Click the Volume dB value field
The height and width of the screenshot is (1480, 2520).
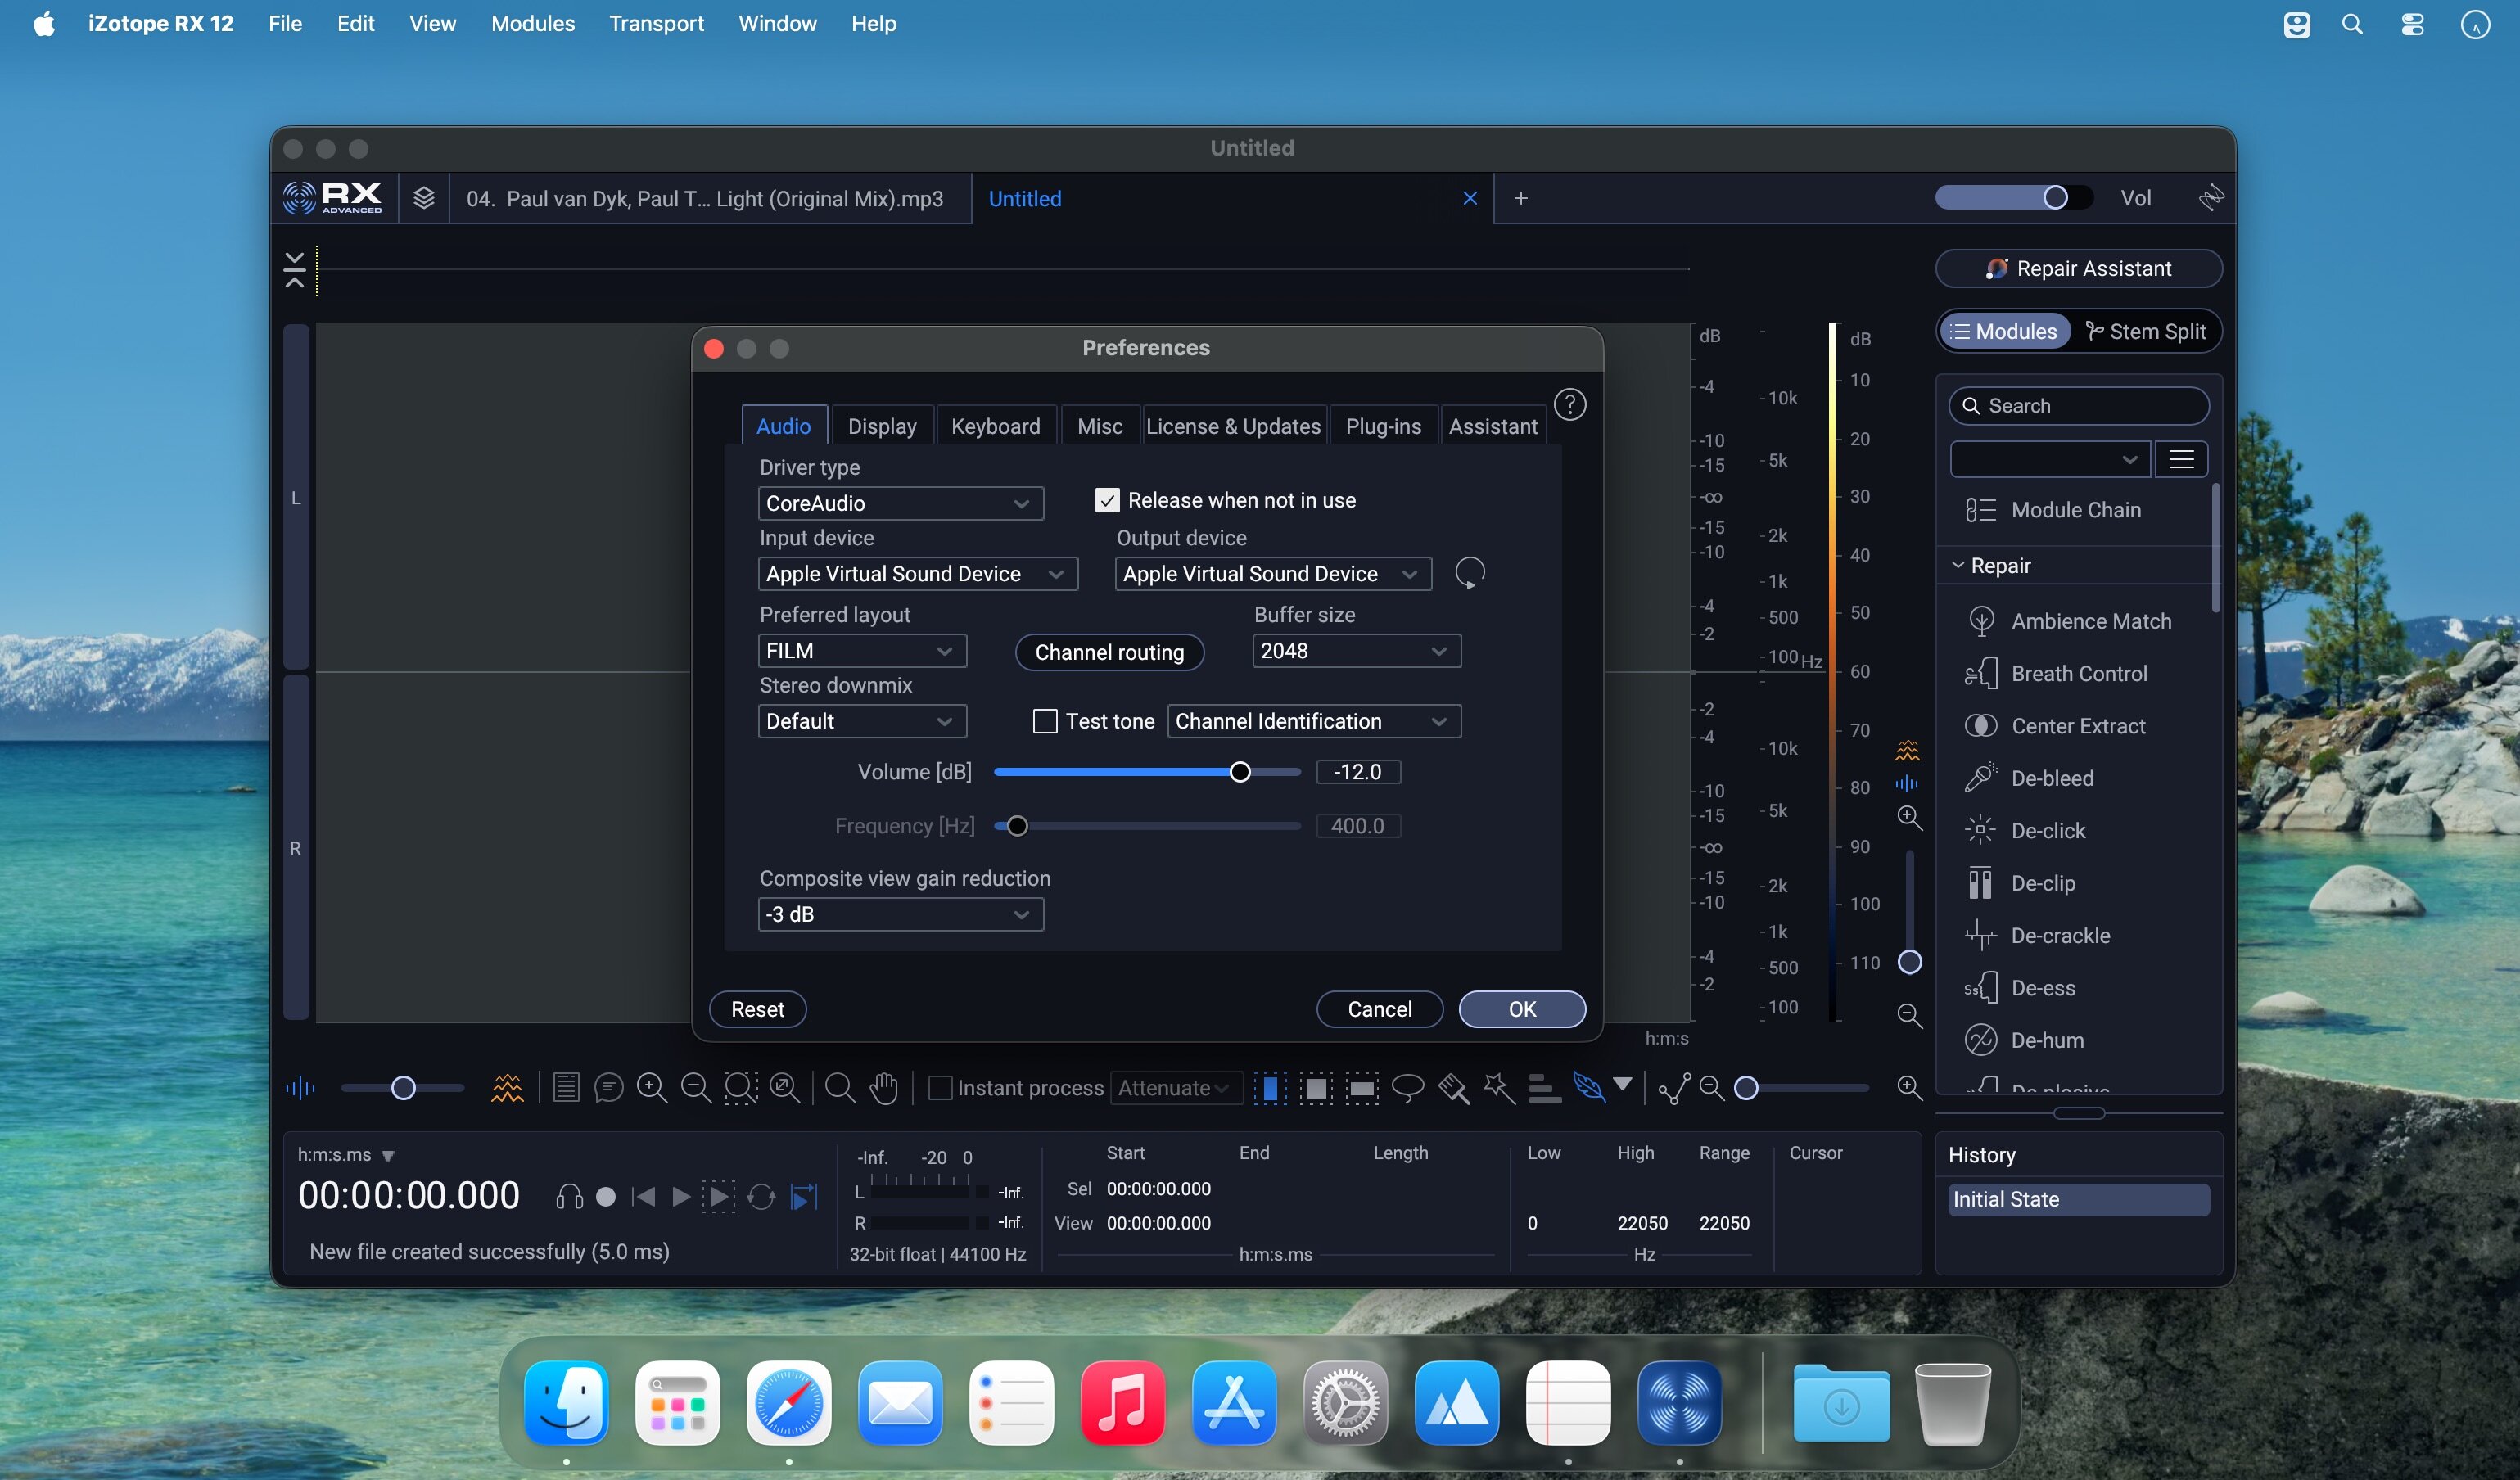pyautogui.click(x=1357, y=772)
